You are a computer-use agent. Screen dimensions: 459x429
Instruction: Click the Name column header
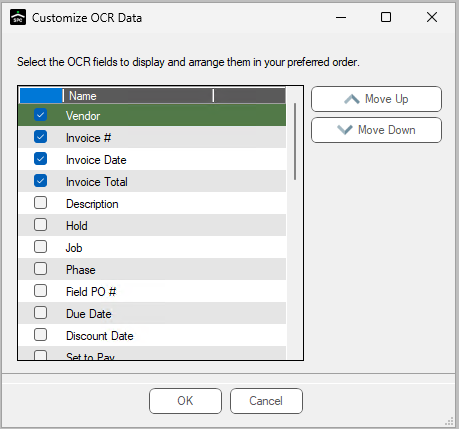138,96
